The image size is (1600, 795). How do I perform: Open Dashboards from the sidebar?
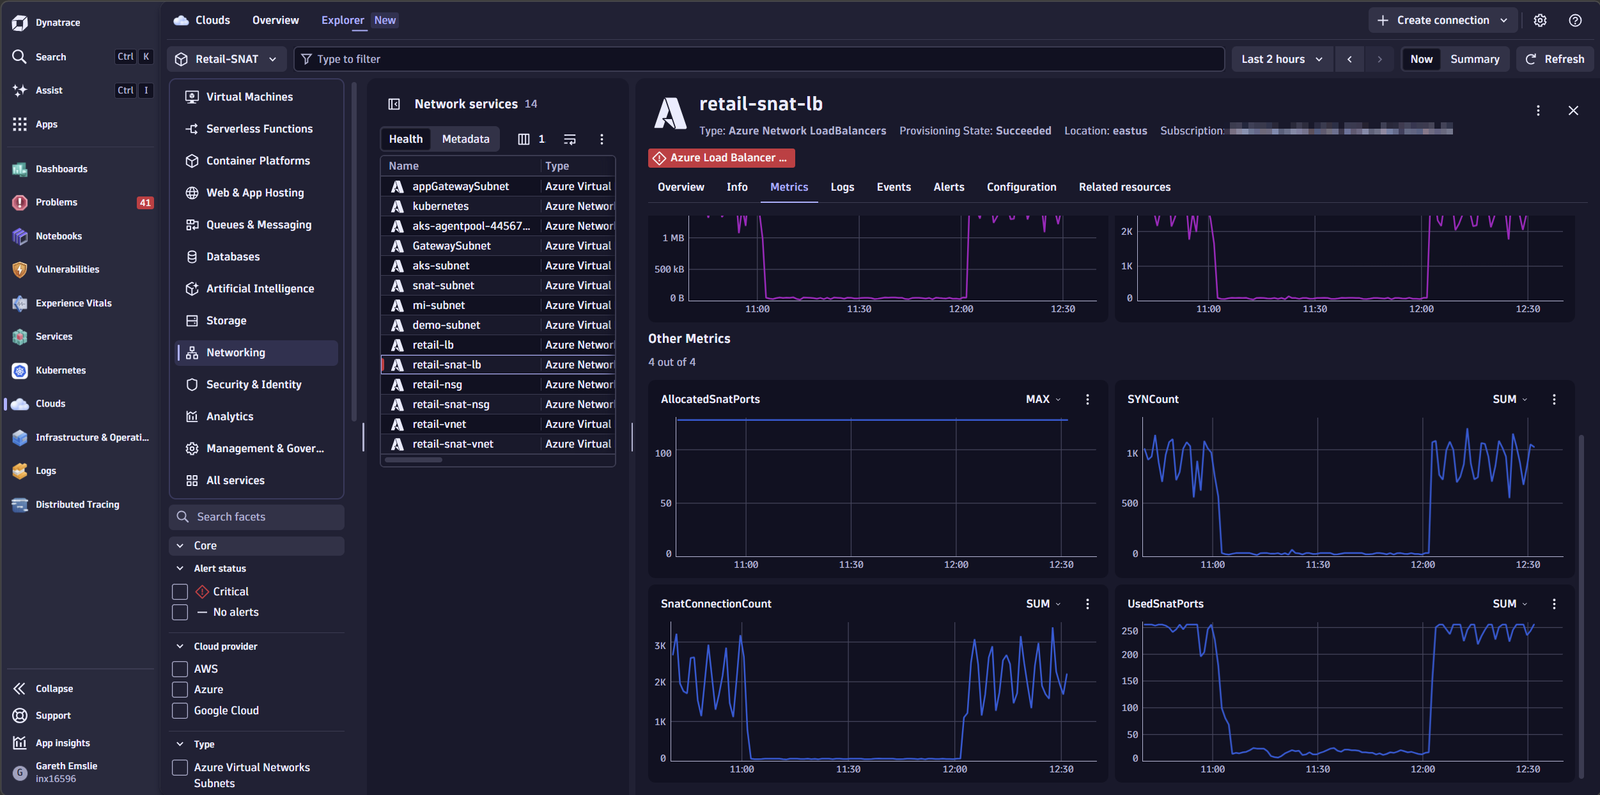pos(61,169)
